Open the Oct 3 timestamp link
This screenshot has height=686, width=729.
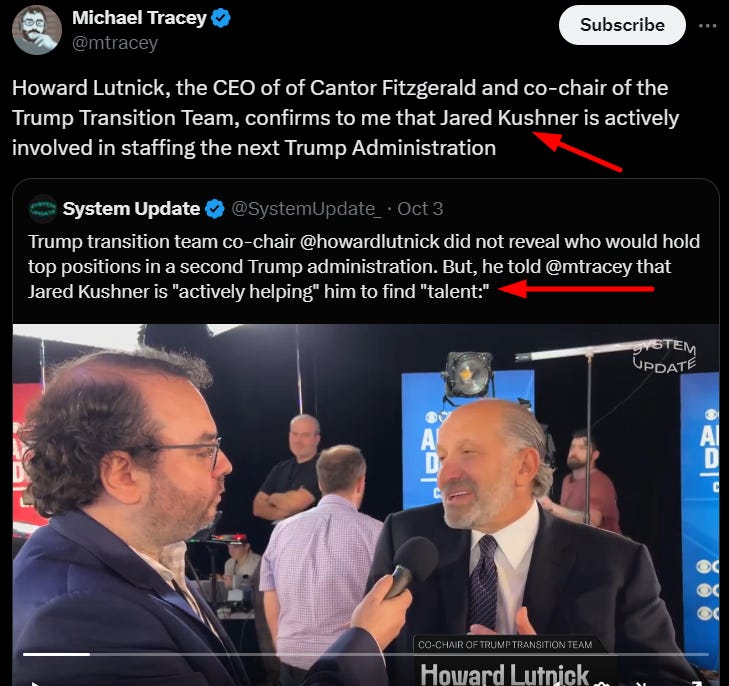[420, 209]
